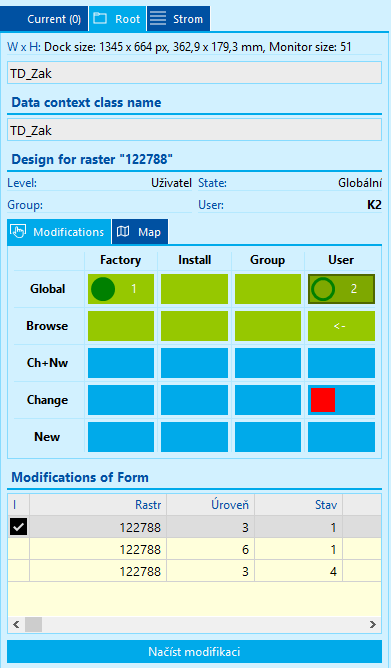Screen dimensions: 391x668
Task: Select the Global Group cell
Action: point(268,289)
